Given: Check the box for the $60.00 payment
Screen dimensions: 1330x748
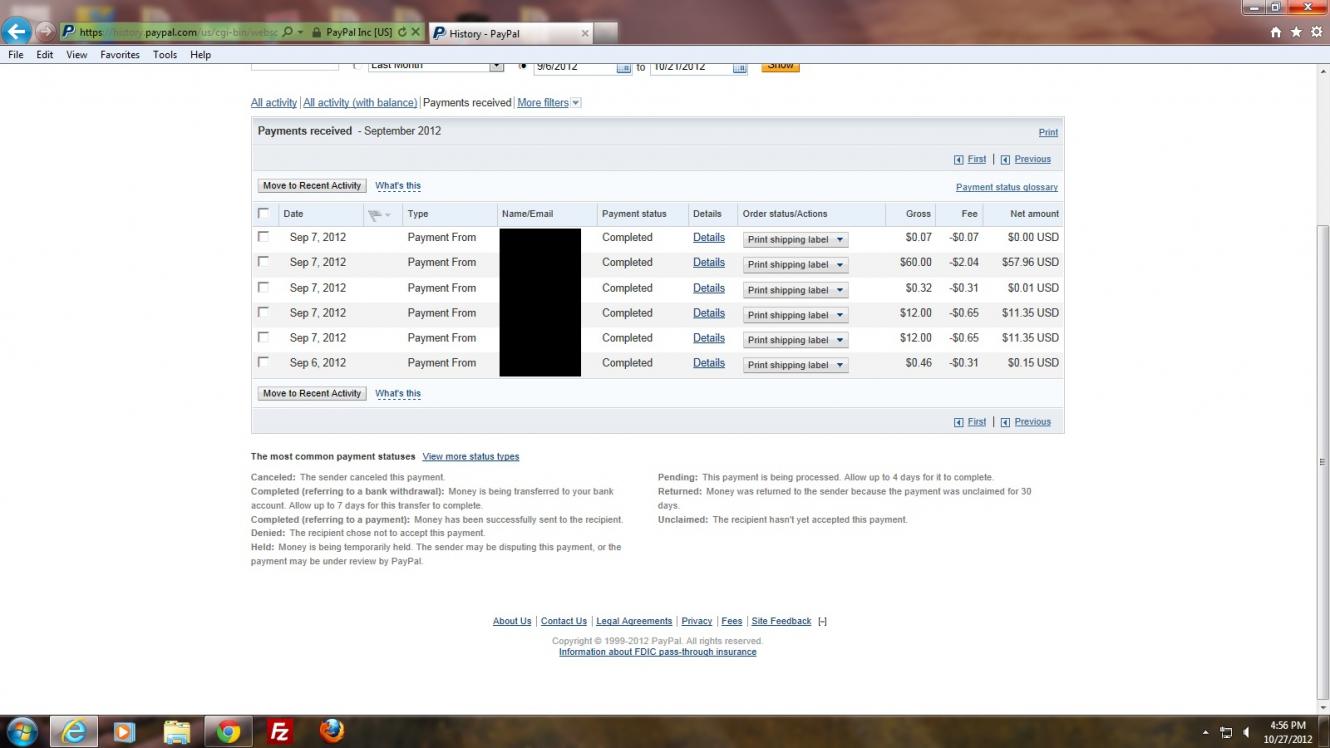Looking at the screenshot, I should coord(263,262).
